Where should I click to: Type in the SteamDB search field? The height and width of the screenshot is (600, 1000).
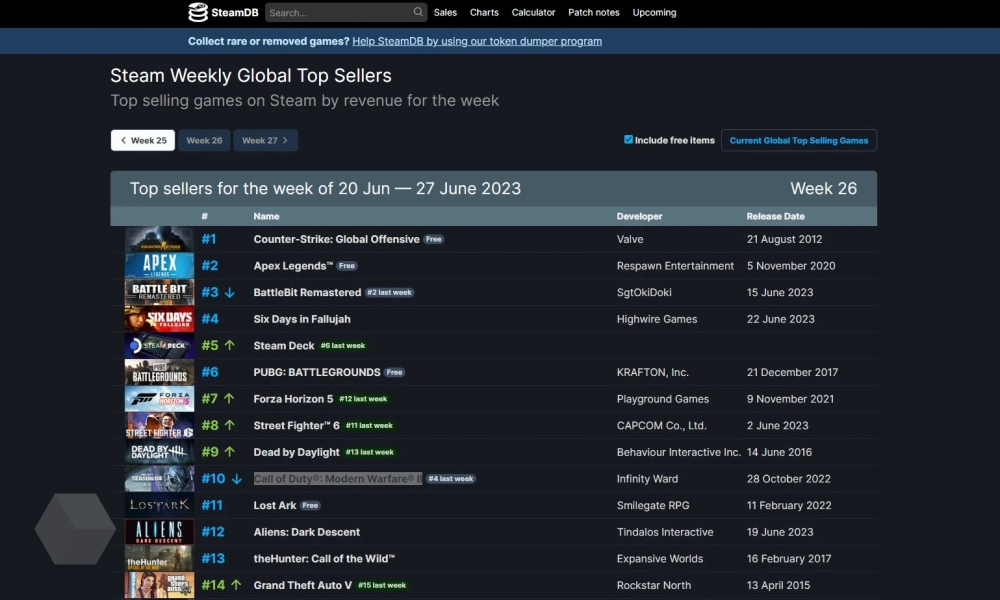[338, 13]
